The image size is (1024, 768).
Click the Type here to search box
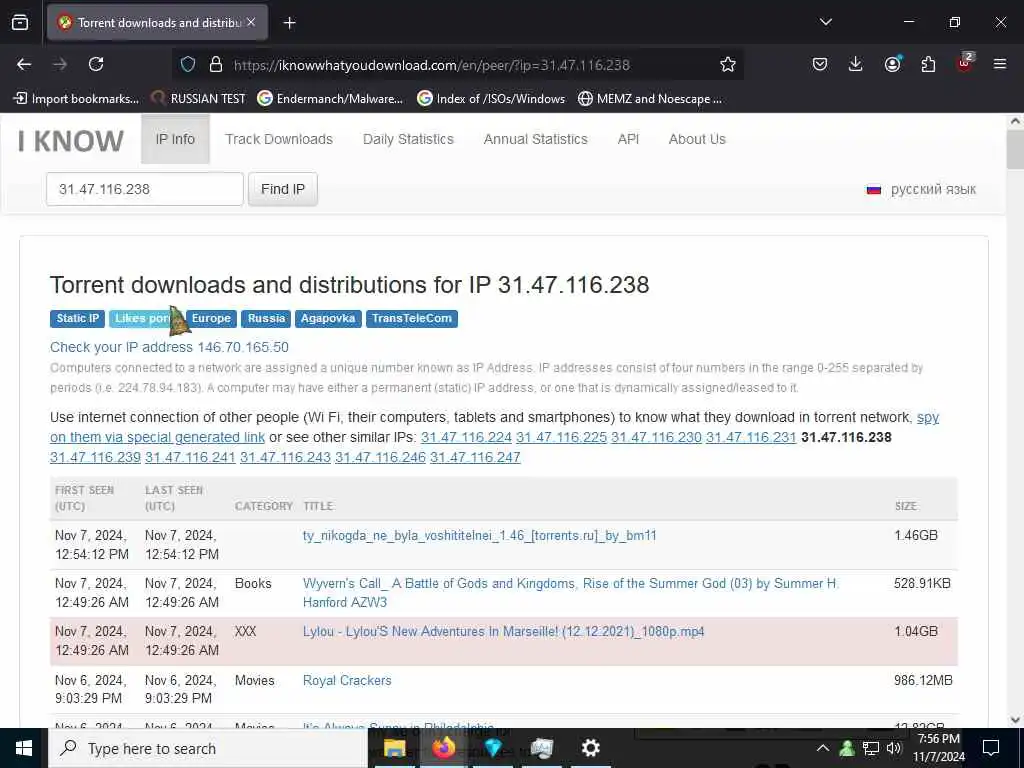(208, 748)
